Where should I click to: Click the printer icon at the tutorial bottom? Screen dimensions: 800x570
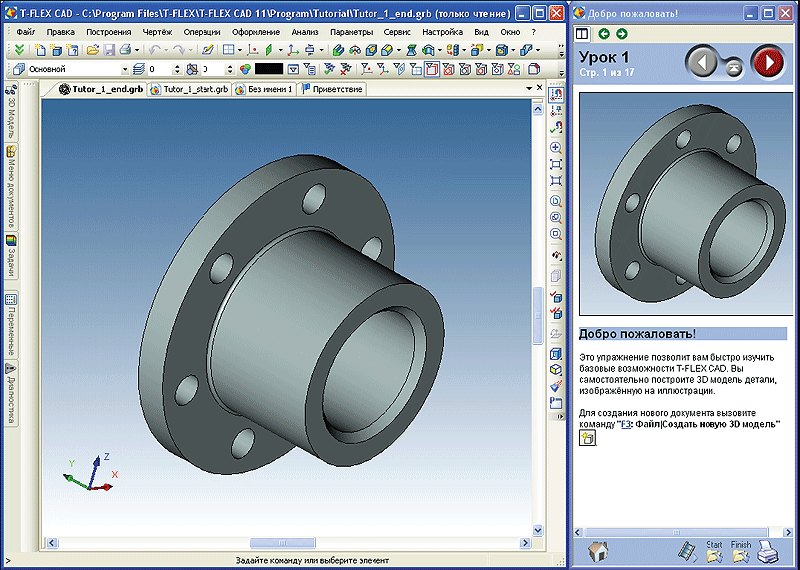coord(769,551)
